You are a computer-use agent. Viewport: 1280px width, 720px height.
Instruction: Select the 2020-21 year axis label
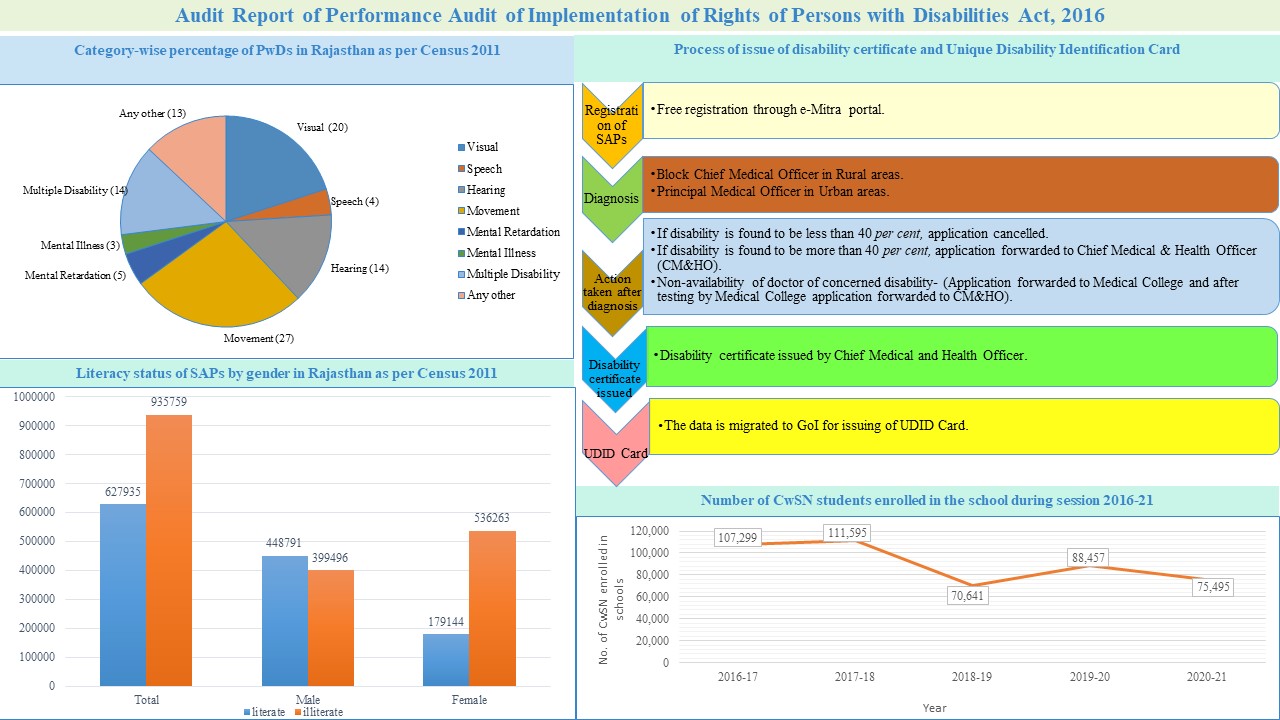(1207, 677)
